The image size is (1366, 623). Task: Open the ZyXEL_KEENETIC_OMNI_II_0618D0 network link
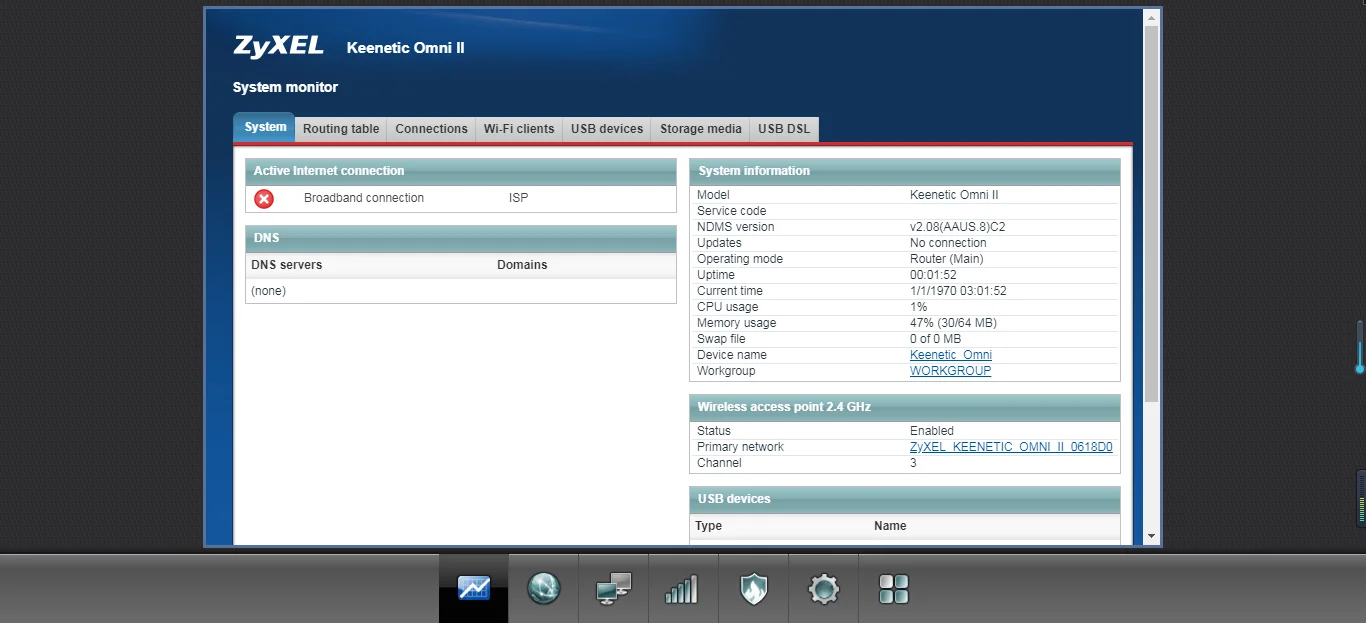[x=1011, y=447]
